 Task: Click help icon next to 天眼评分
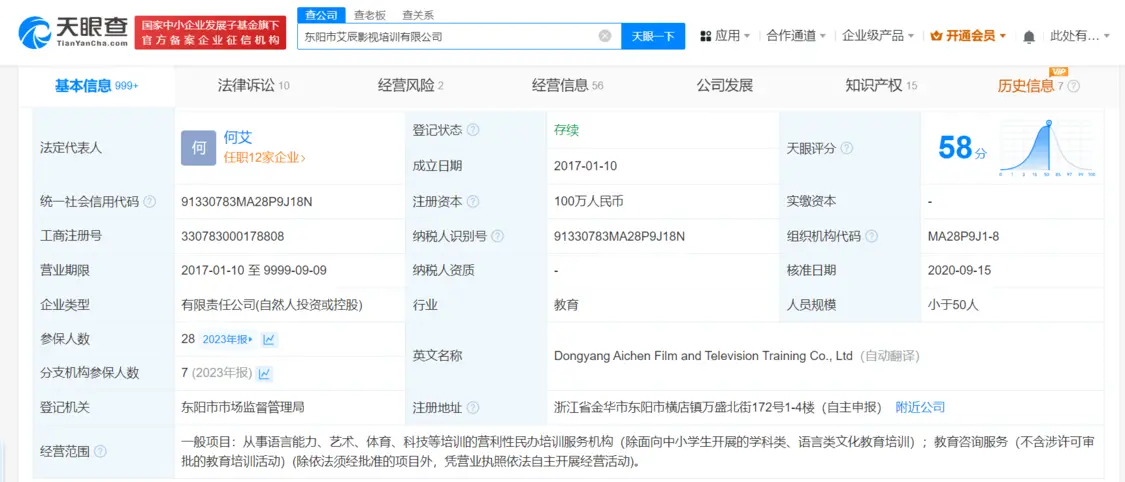[847, 148]
